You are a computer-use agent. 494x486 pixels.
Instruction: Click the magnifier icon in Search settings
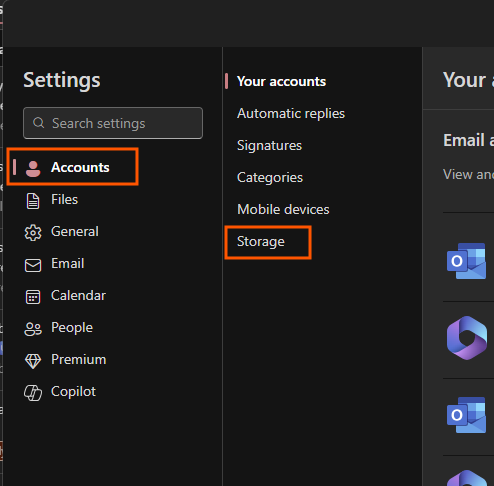(39, 123)
